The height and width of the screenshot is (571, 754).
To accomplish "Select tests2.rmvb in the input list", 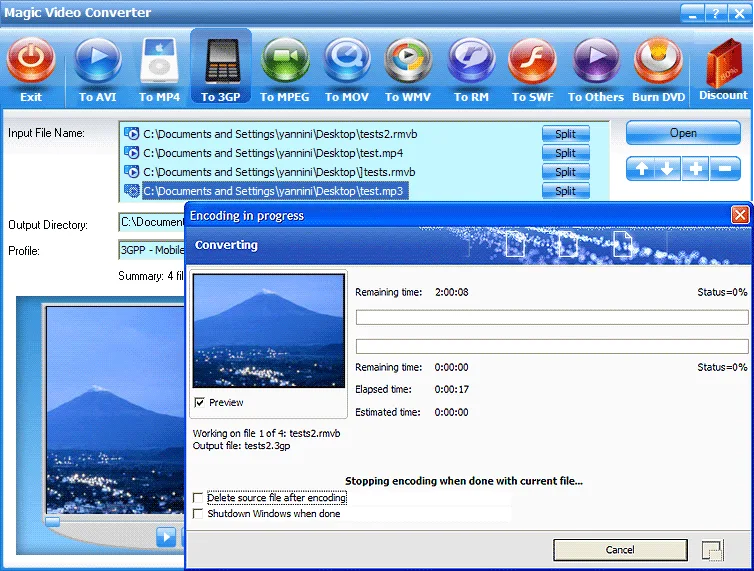I will pos(280,134).
